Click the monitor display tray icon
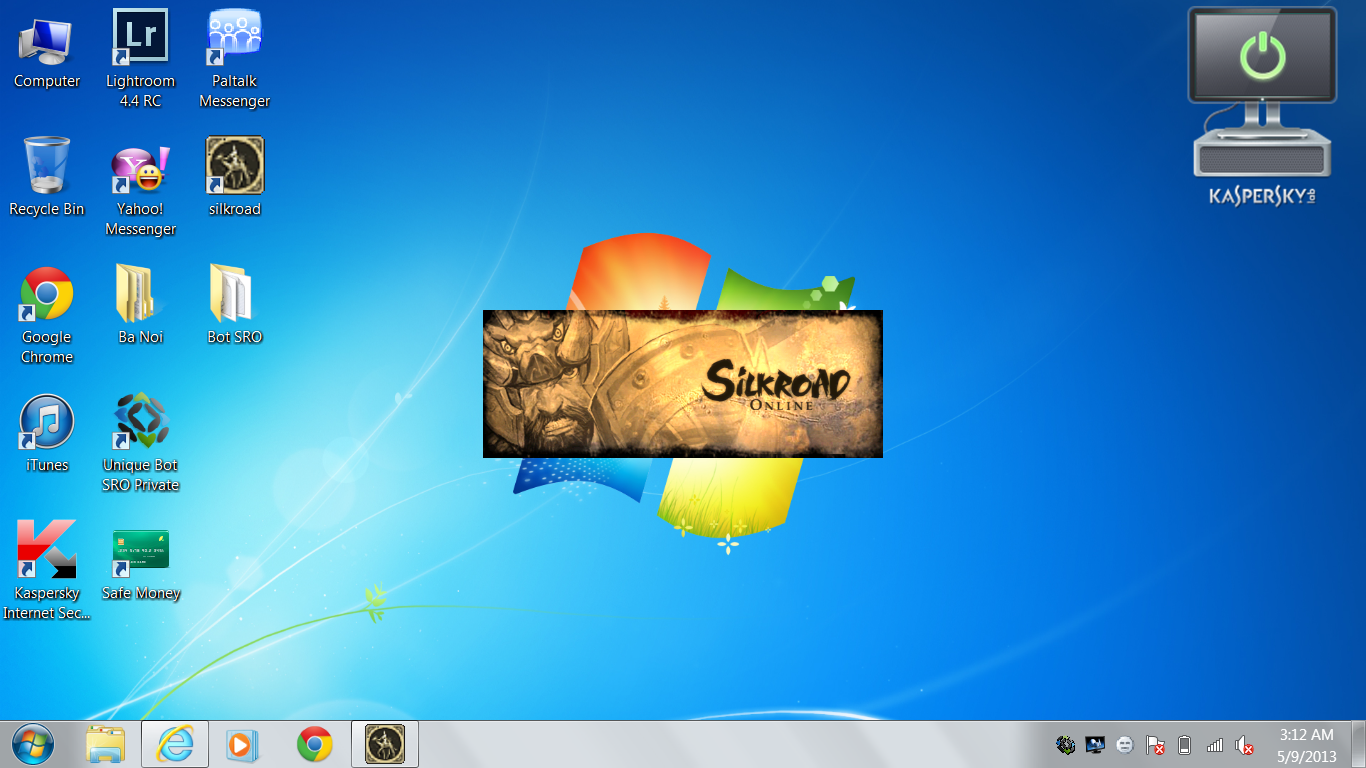This screenshot has width=1366, height=768. [1095, 745]
